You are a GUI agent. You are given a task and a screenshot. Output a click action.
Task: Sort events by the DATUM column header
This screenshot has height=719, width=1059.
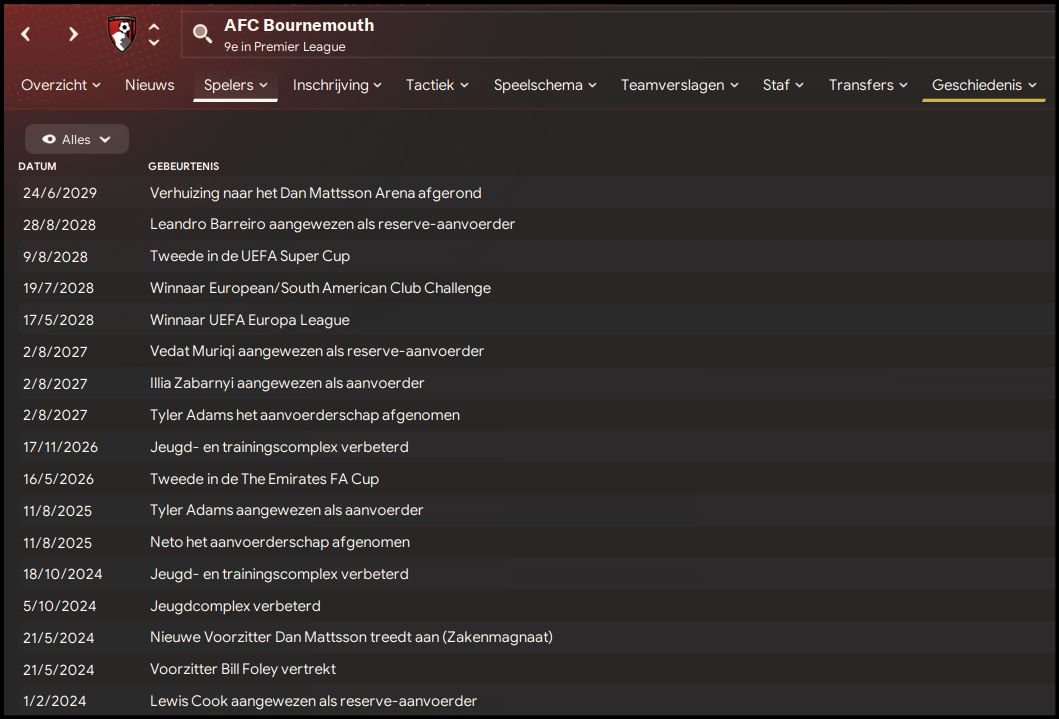[37, 166]
